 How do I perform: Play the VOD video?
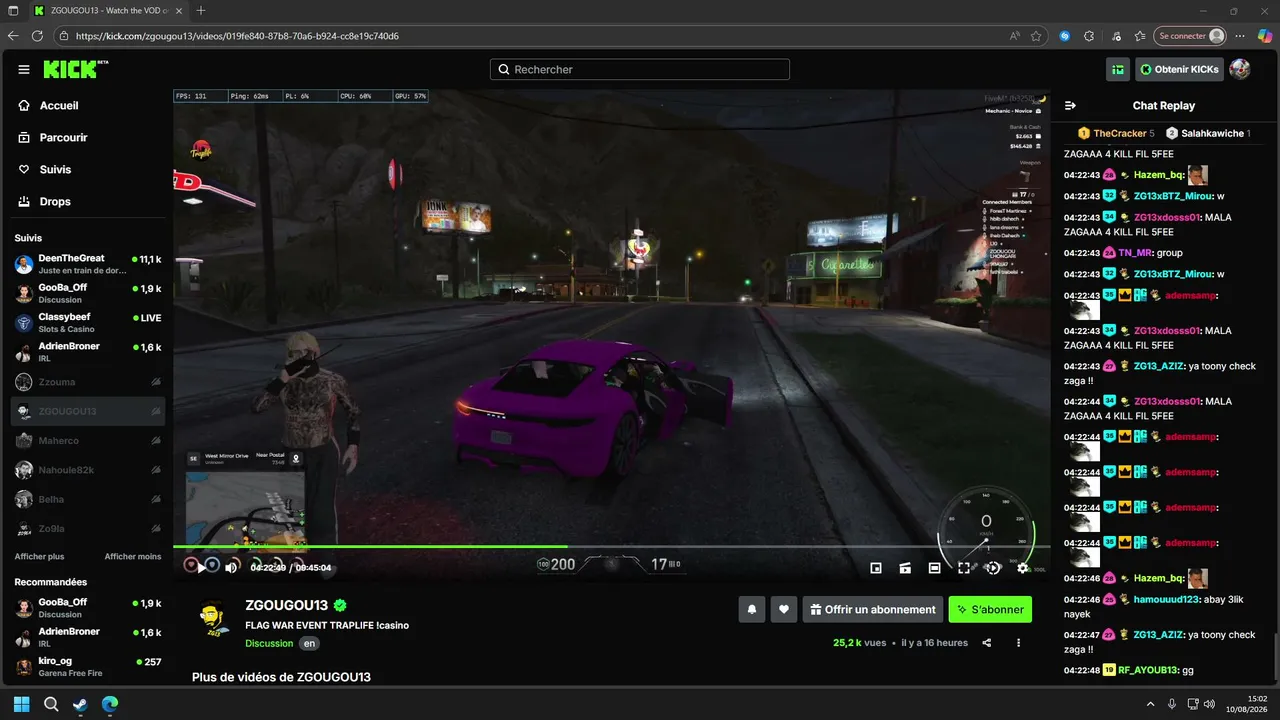click(201, 567)
